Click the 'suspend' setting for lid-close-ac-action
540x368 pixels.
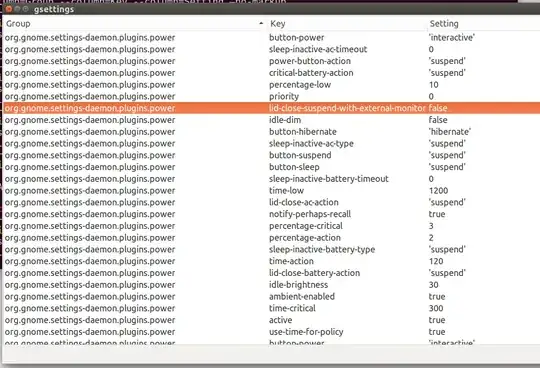click(x=447, y=202)
